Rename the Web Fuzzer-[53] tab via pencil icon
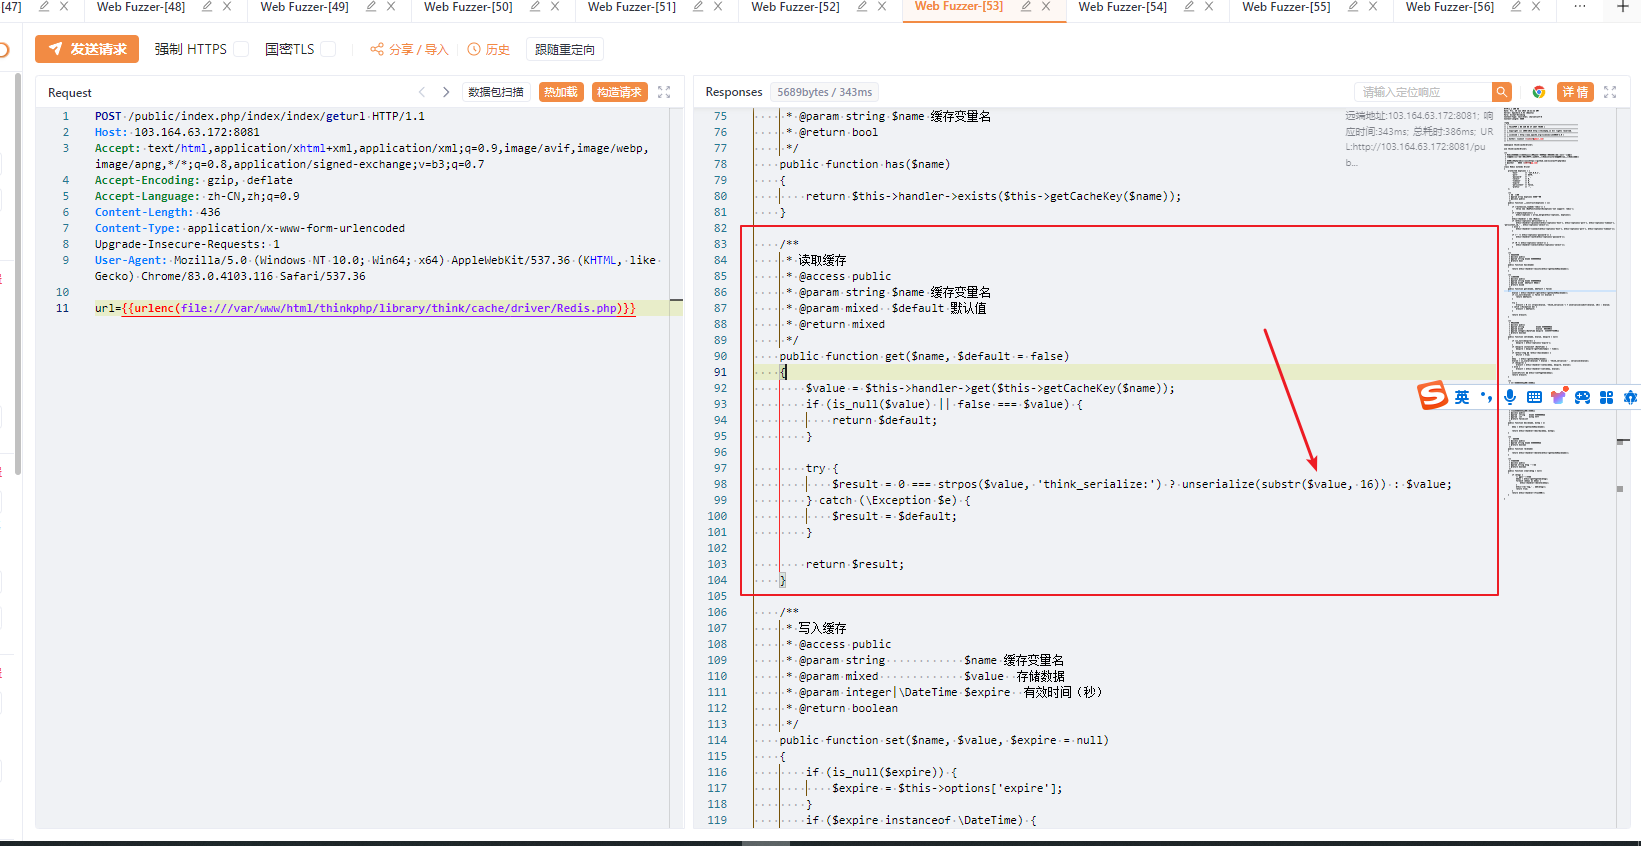Image resolution: width=1641 pixels, height=846 pixels. click(1026, 6)
